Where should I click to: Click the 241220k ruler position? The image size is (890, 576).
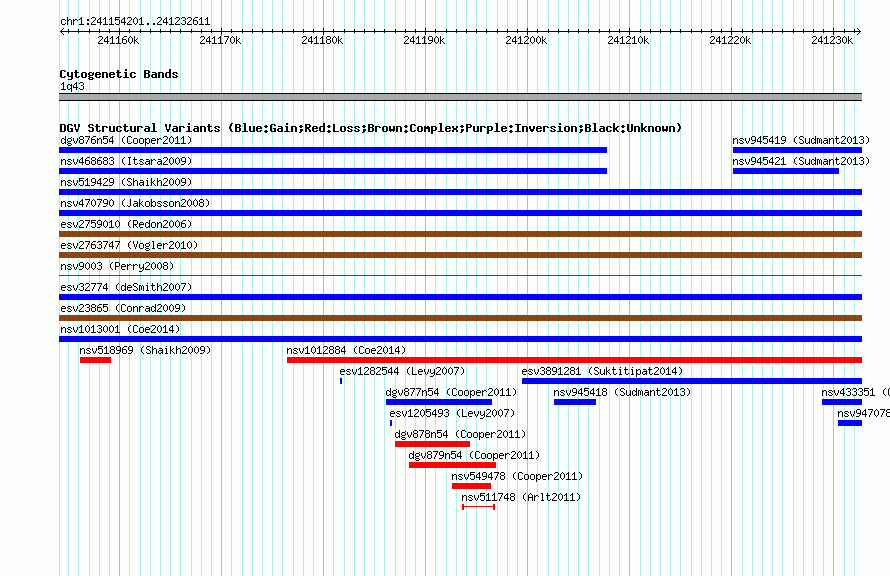730,40
